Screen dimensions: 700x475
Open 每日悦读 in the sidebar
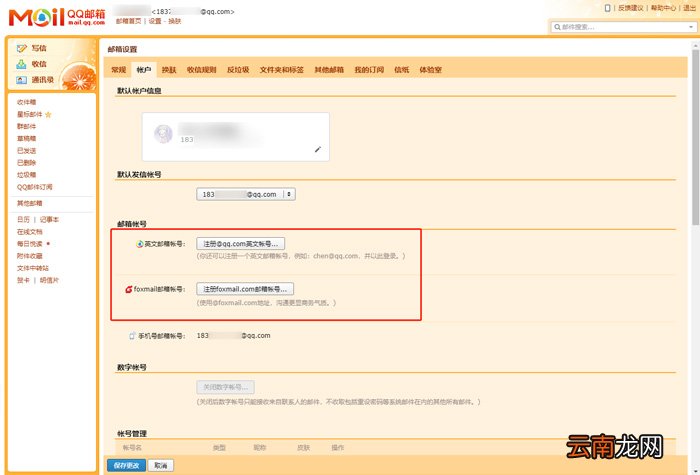click(29, 244)
